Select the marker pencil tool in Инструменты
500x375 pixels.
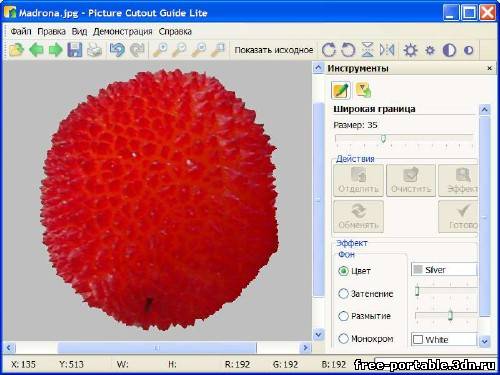point(341,90)
